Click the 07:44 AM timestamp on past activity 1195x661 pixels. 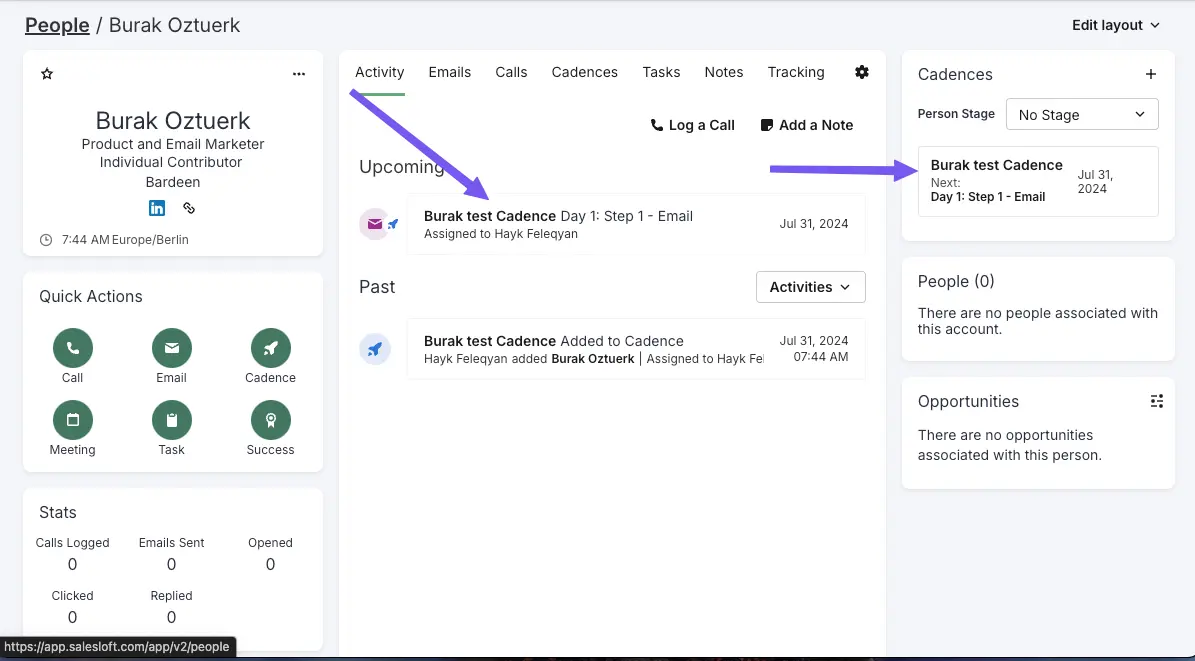click(821, 357)
